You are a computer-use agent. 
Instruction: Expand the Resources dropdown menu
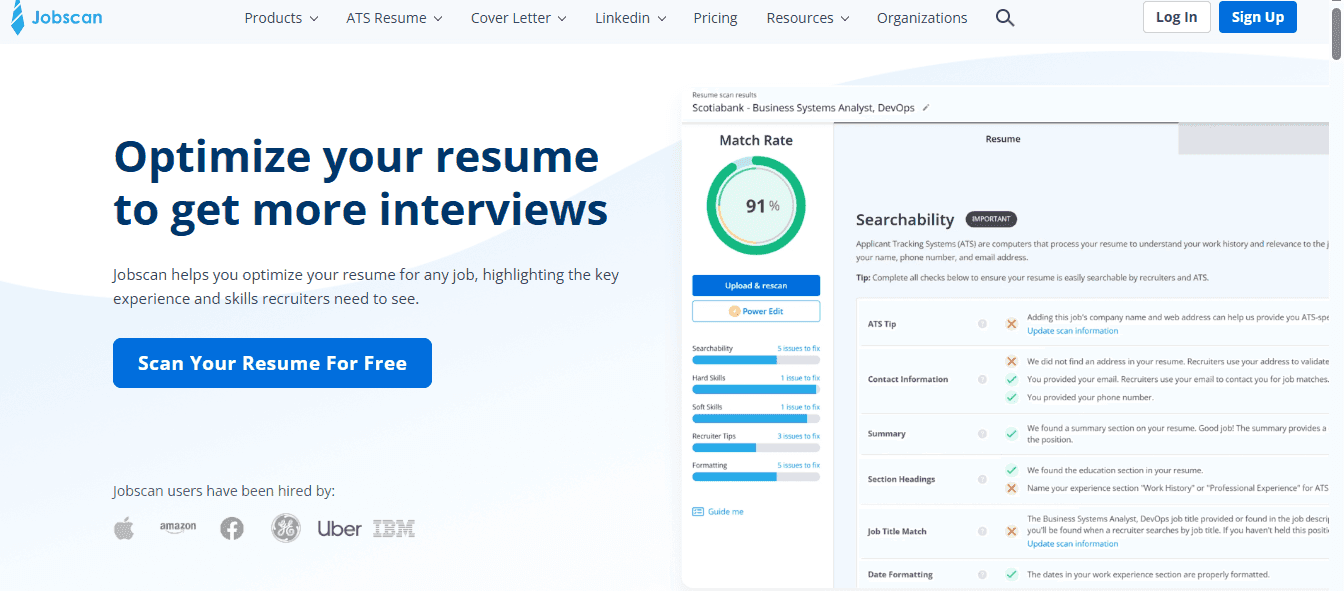[808, 18]
